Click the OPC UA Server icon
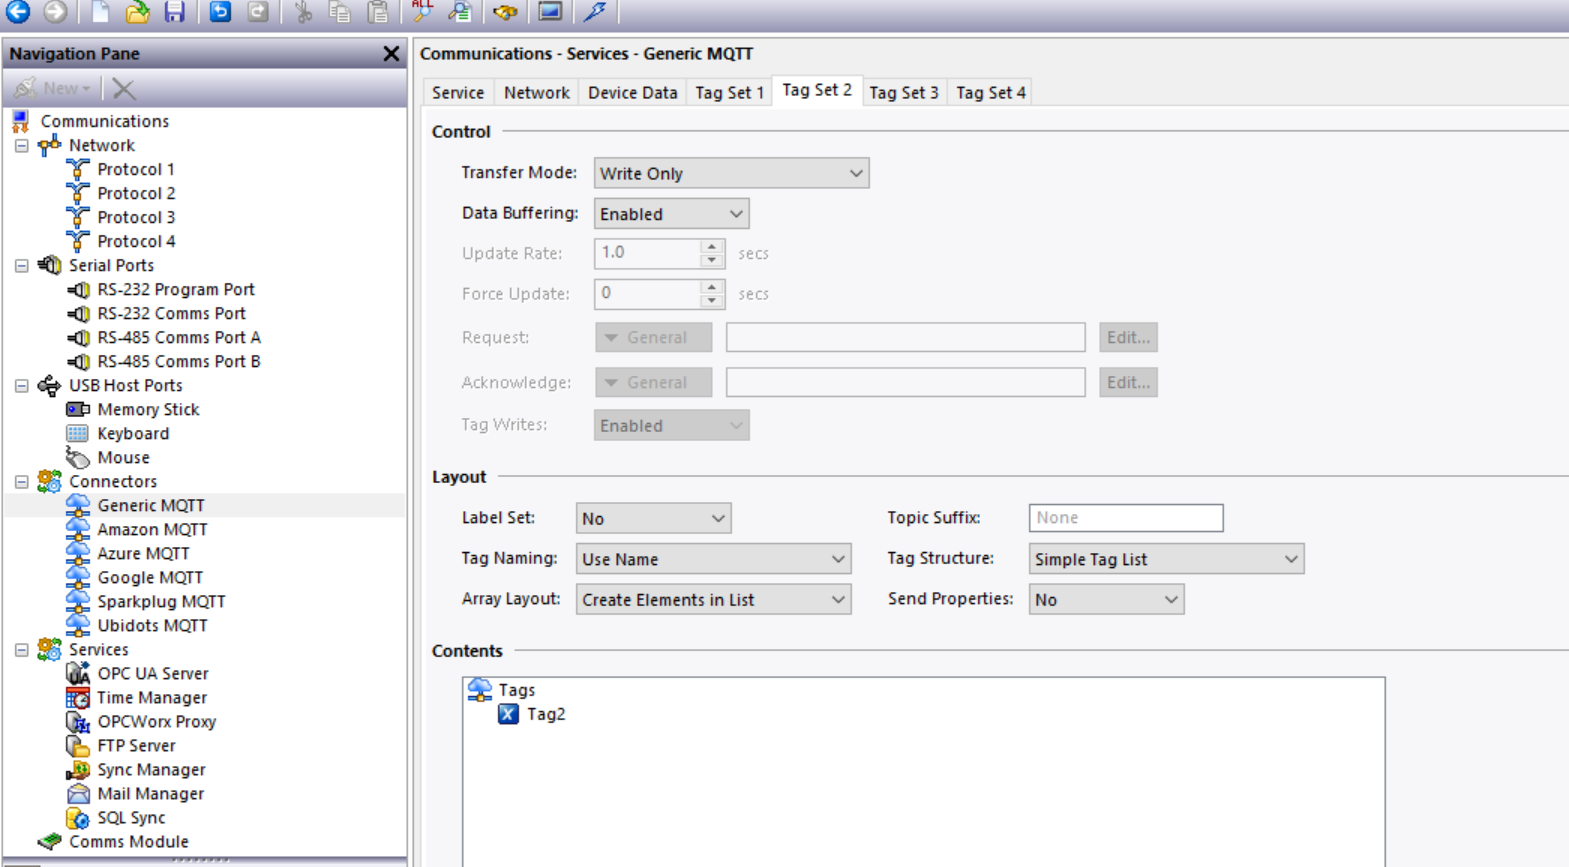 [x=77, y=673]
